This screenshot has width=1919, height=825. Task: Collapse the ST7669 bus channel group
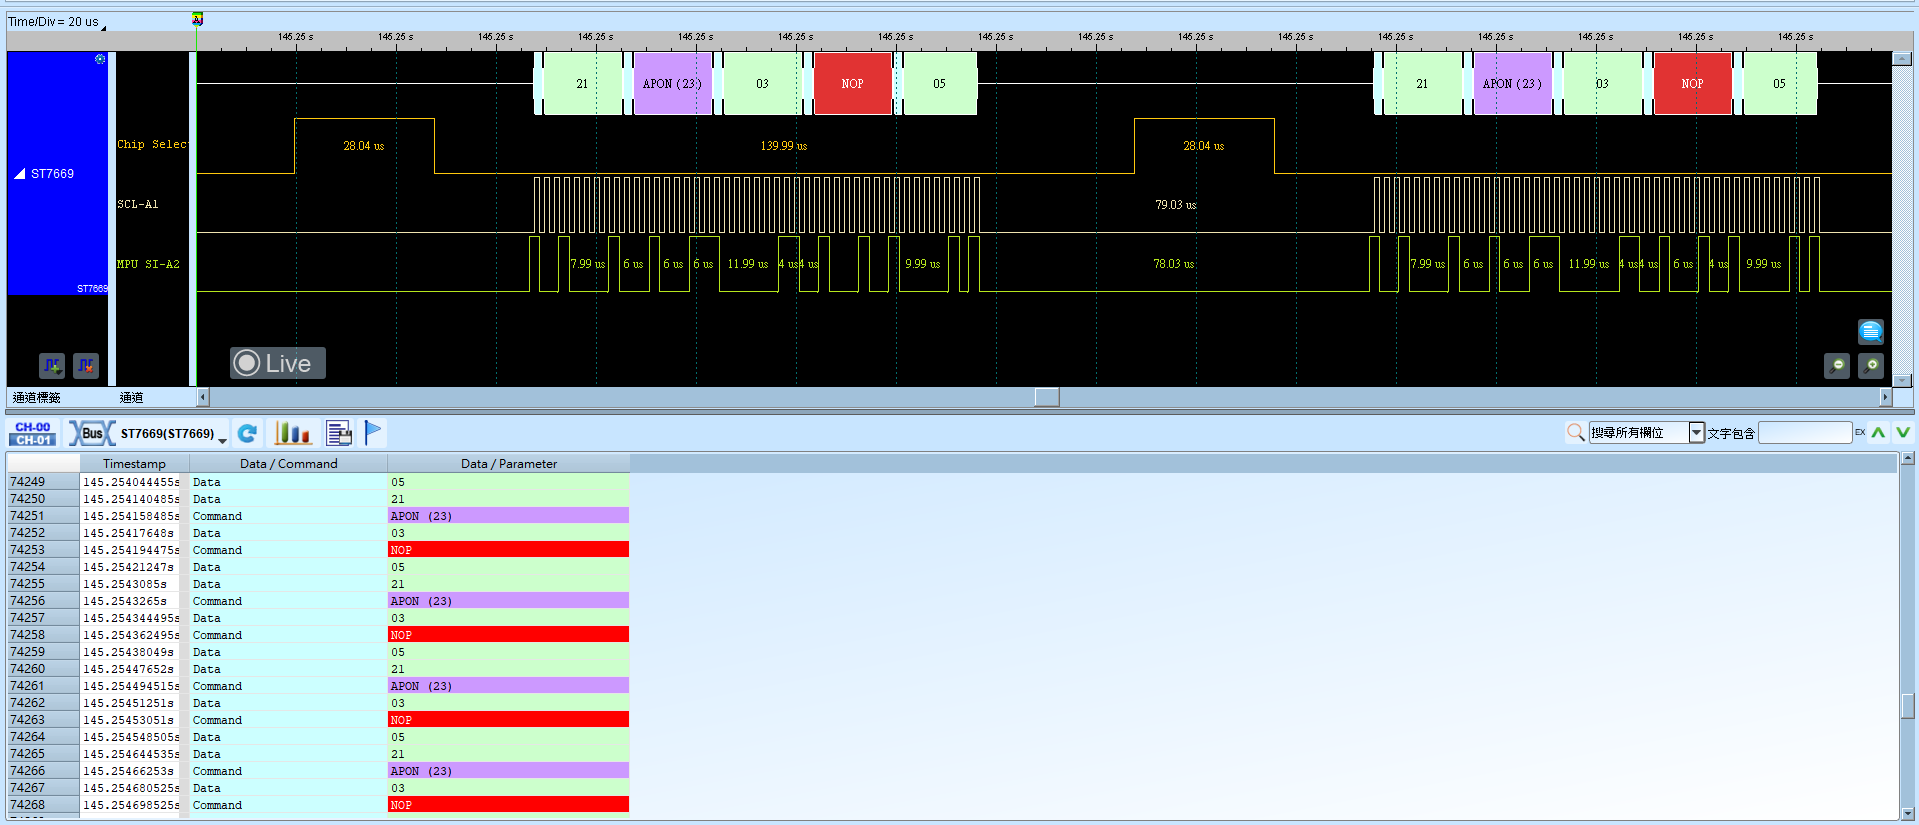pyautogui.click(x=20, y=174)
